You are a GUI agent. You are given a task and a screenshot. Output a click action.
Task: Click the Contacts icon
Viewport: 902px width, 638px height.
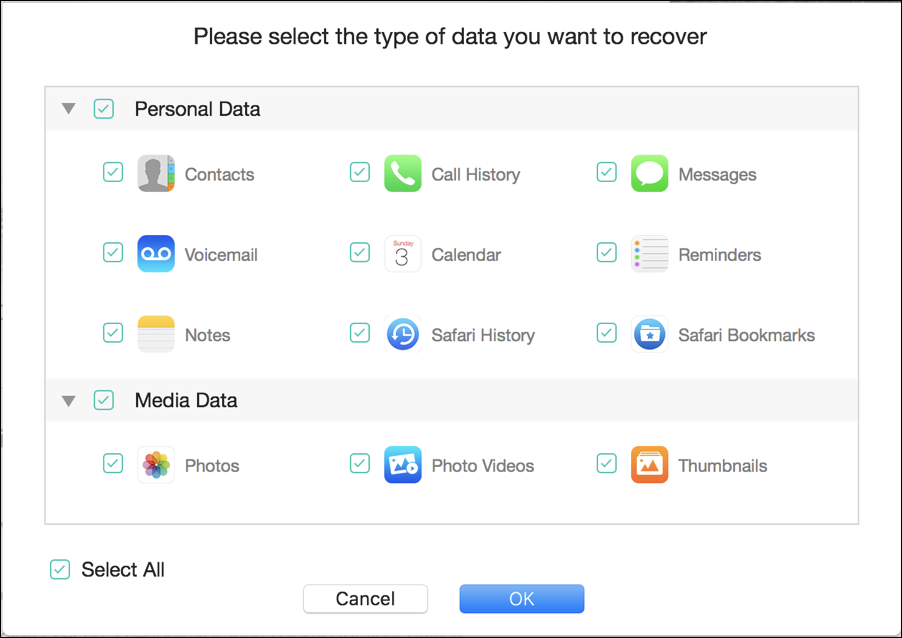[156, 174]
